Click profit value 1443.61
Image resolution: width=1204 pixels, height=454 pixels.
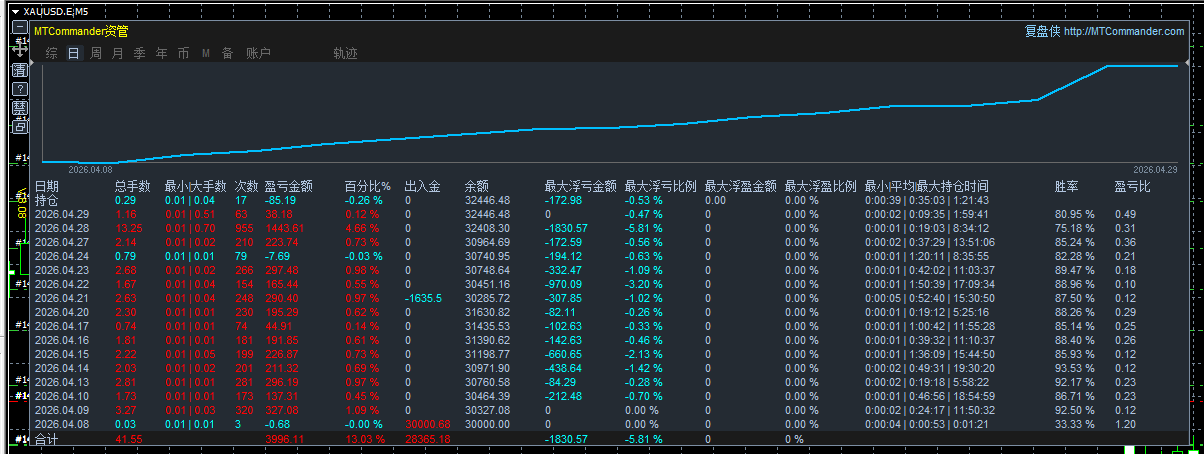tap(284, 228)
